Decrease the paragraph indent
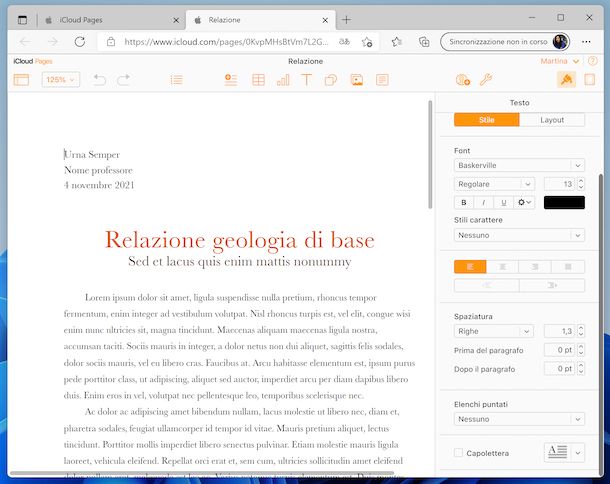 (x=486, y=285)
